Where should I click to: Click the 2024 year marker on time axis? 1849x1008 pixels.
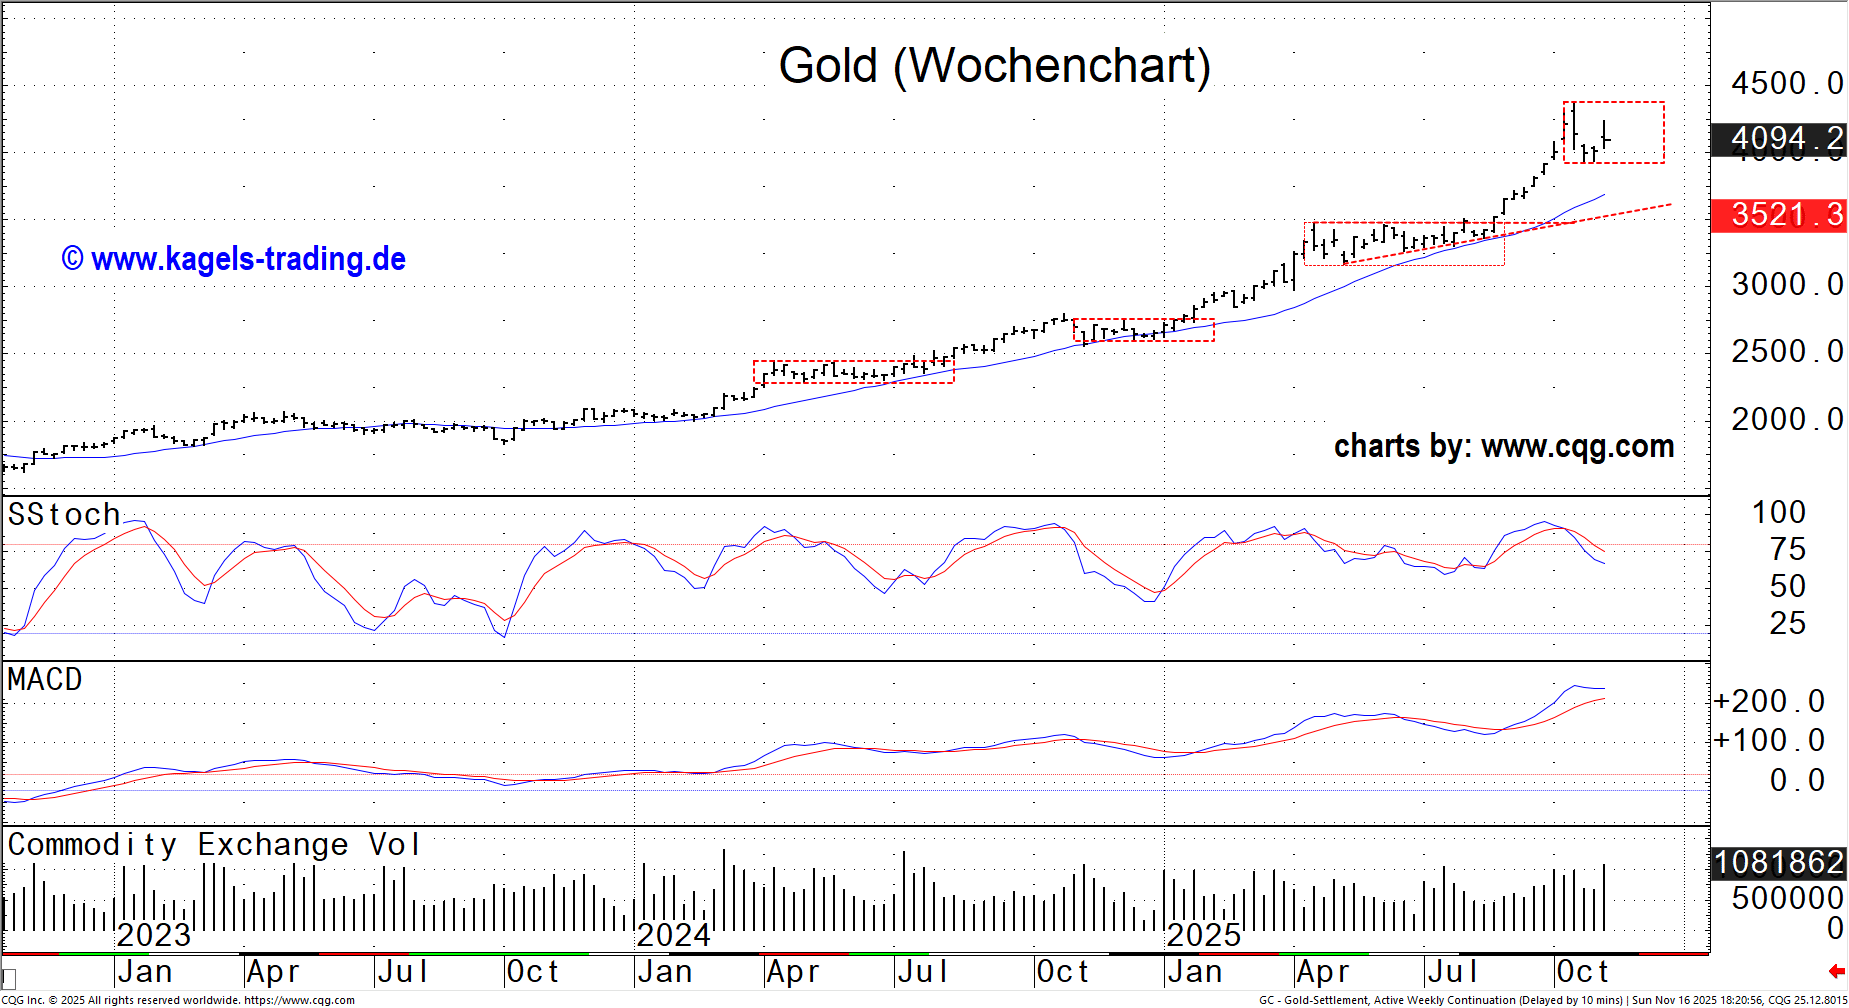coord(673,936)
